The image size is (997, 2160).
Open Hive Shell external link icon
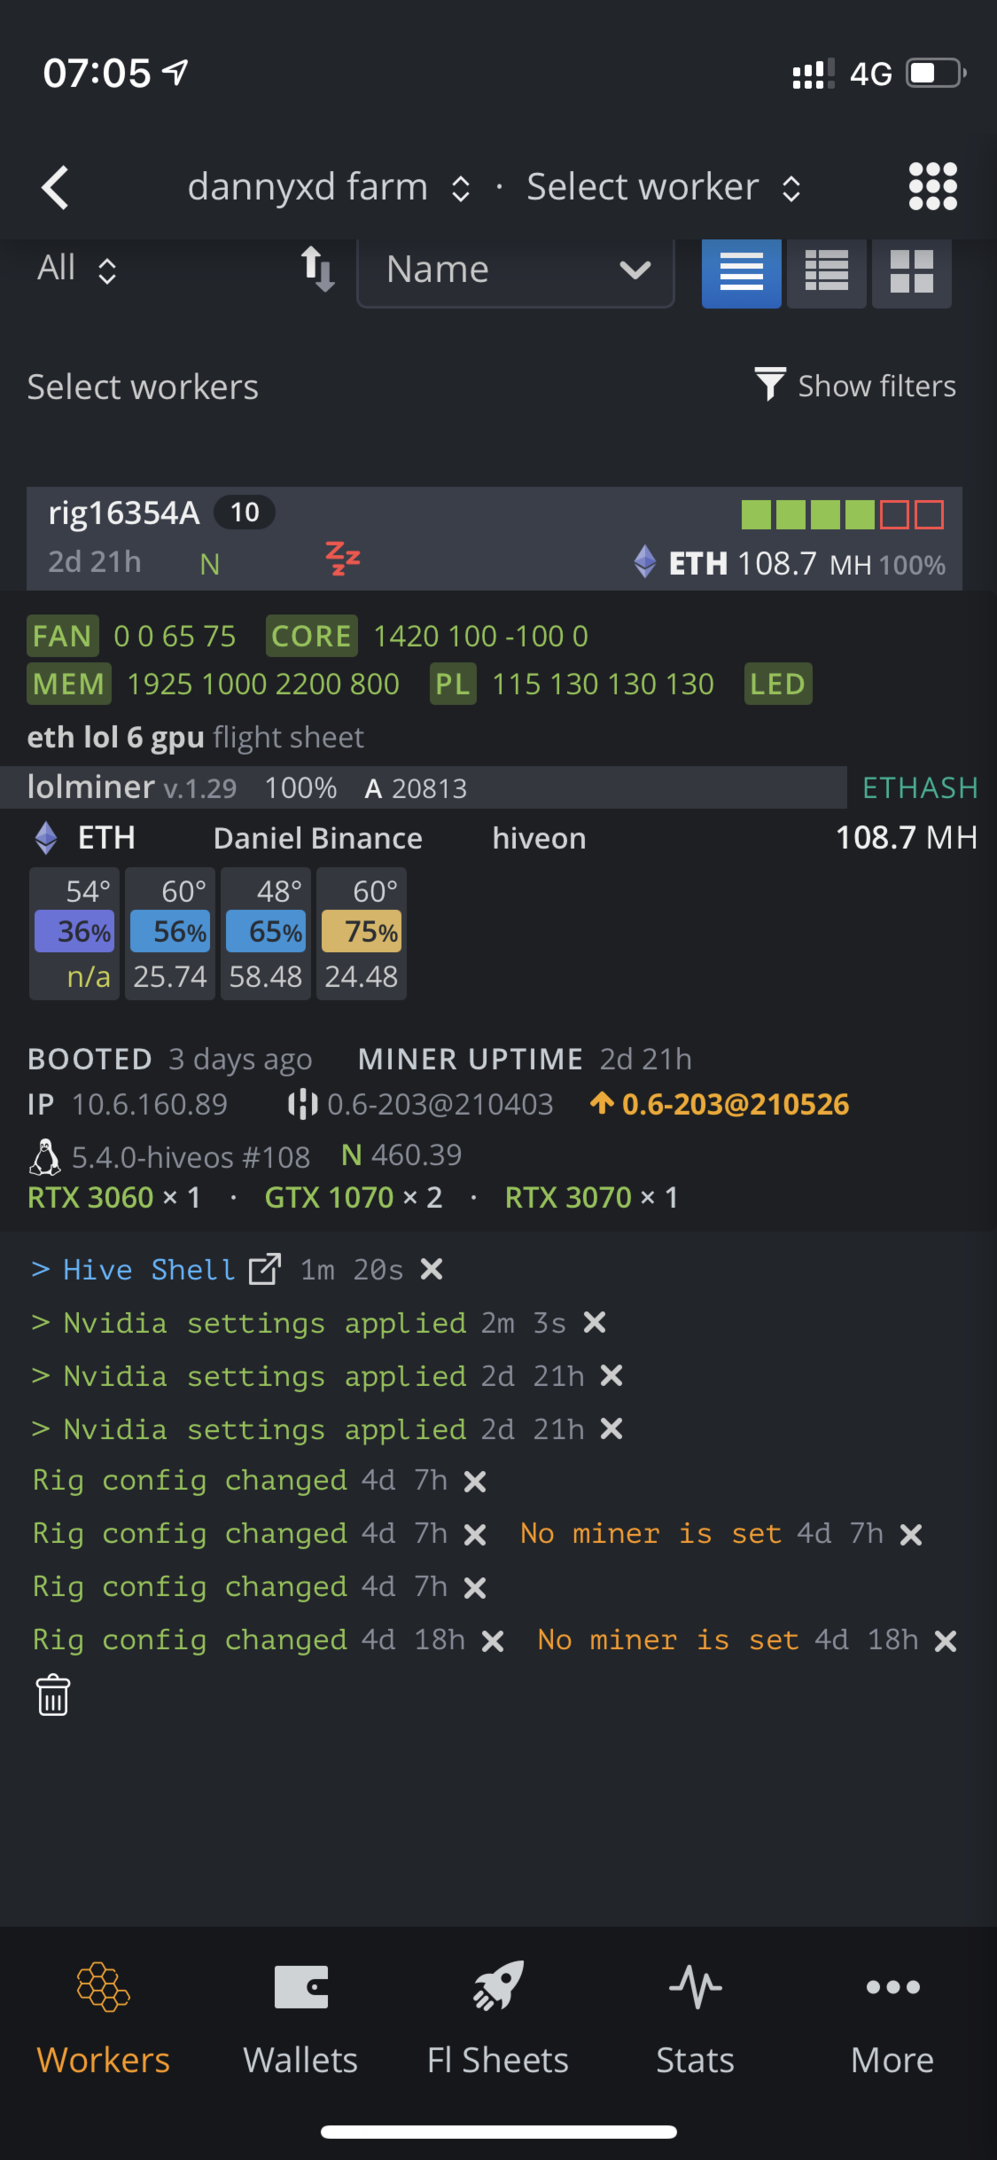click(265, 1269)
